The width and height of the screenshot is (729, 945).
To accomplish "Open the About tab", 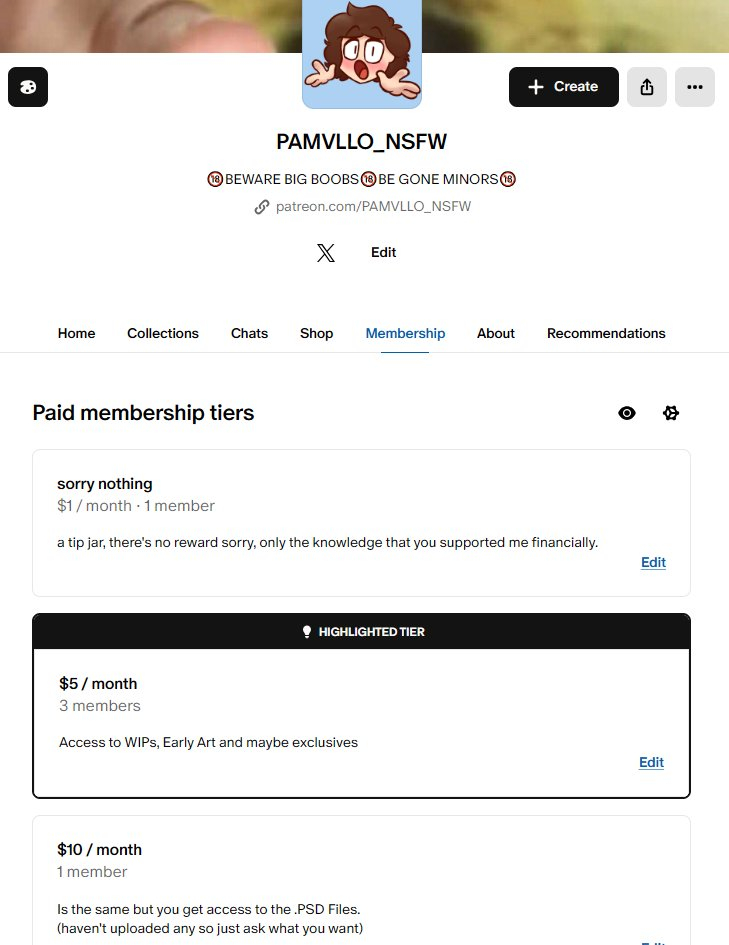I will (x=496, y=334).
